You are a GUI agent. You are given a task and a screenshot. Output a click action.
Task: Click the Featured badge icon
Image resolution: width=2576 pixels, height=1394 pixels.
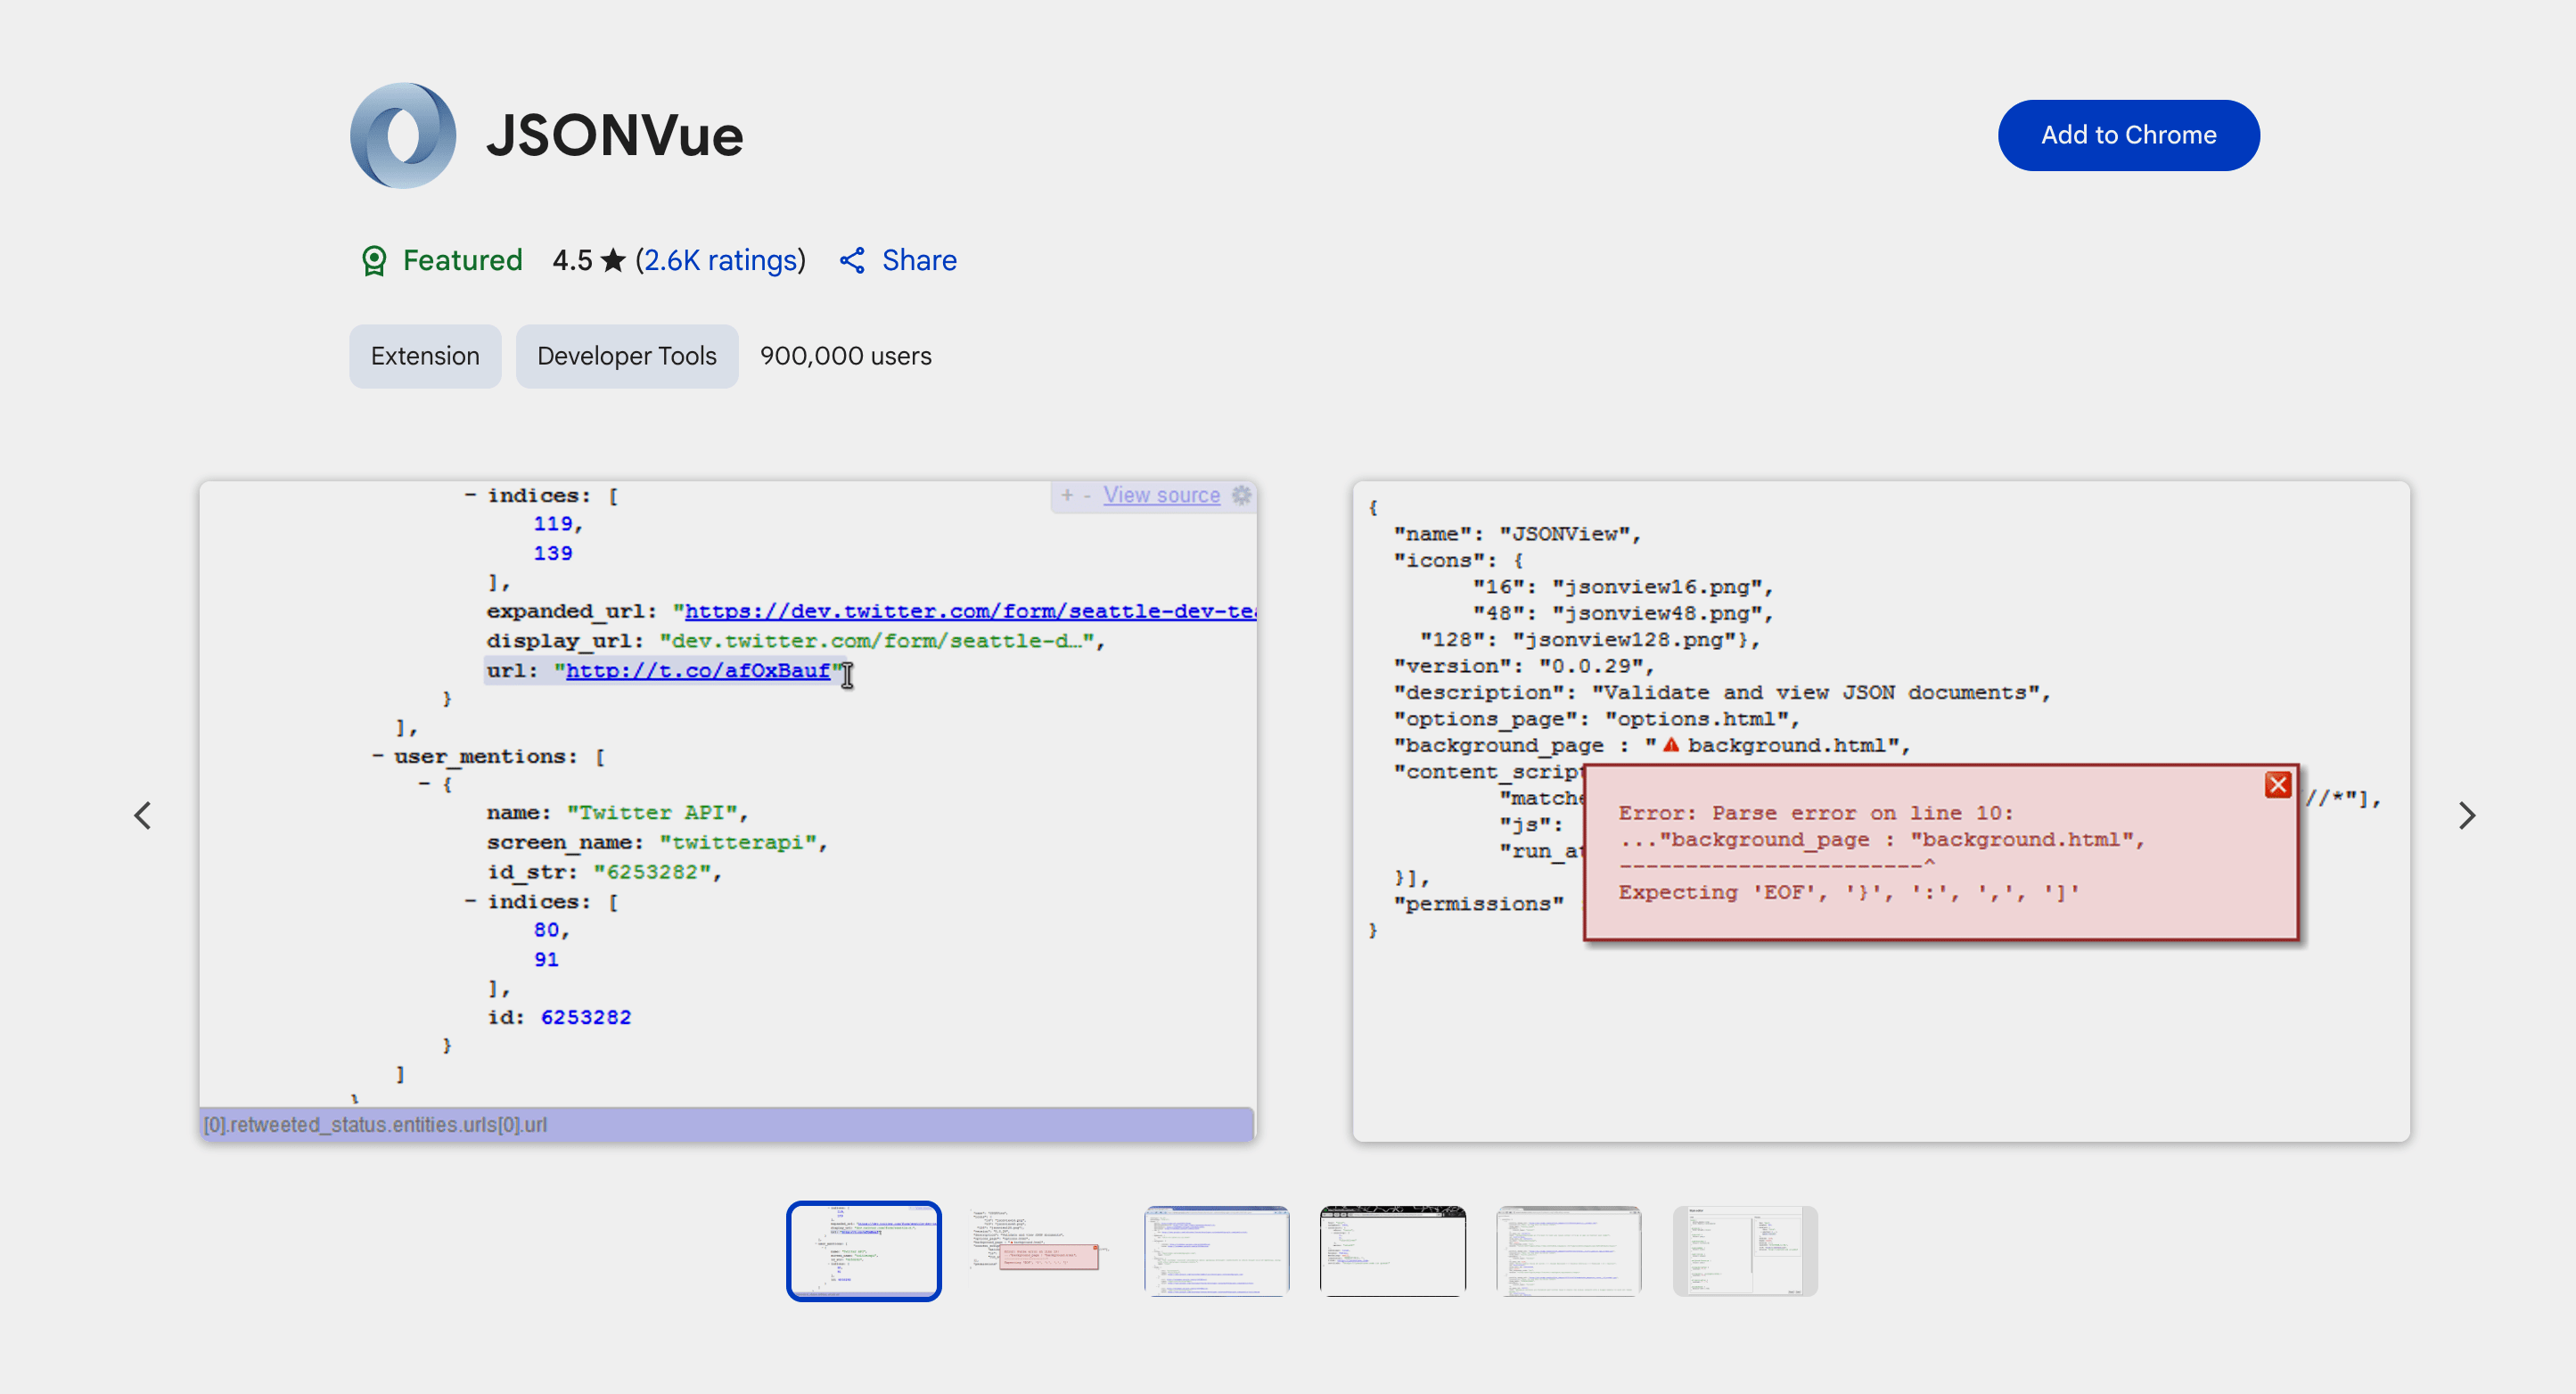coord(374,261)
